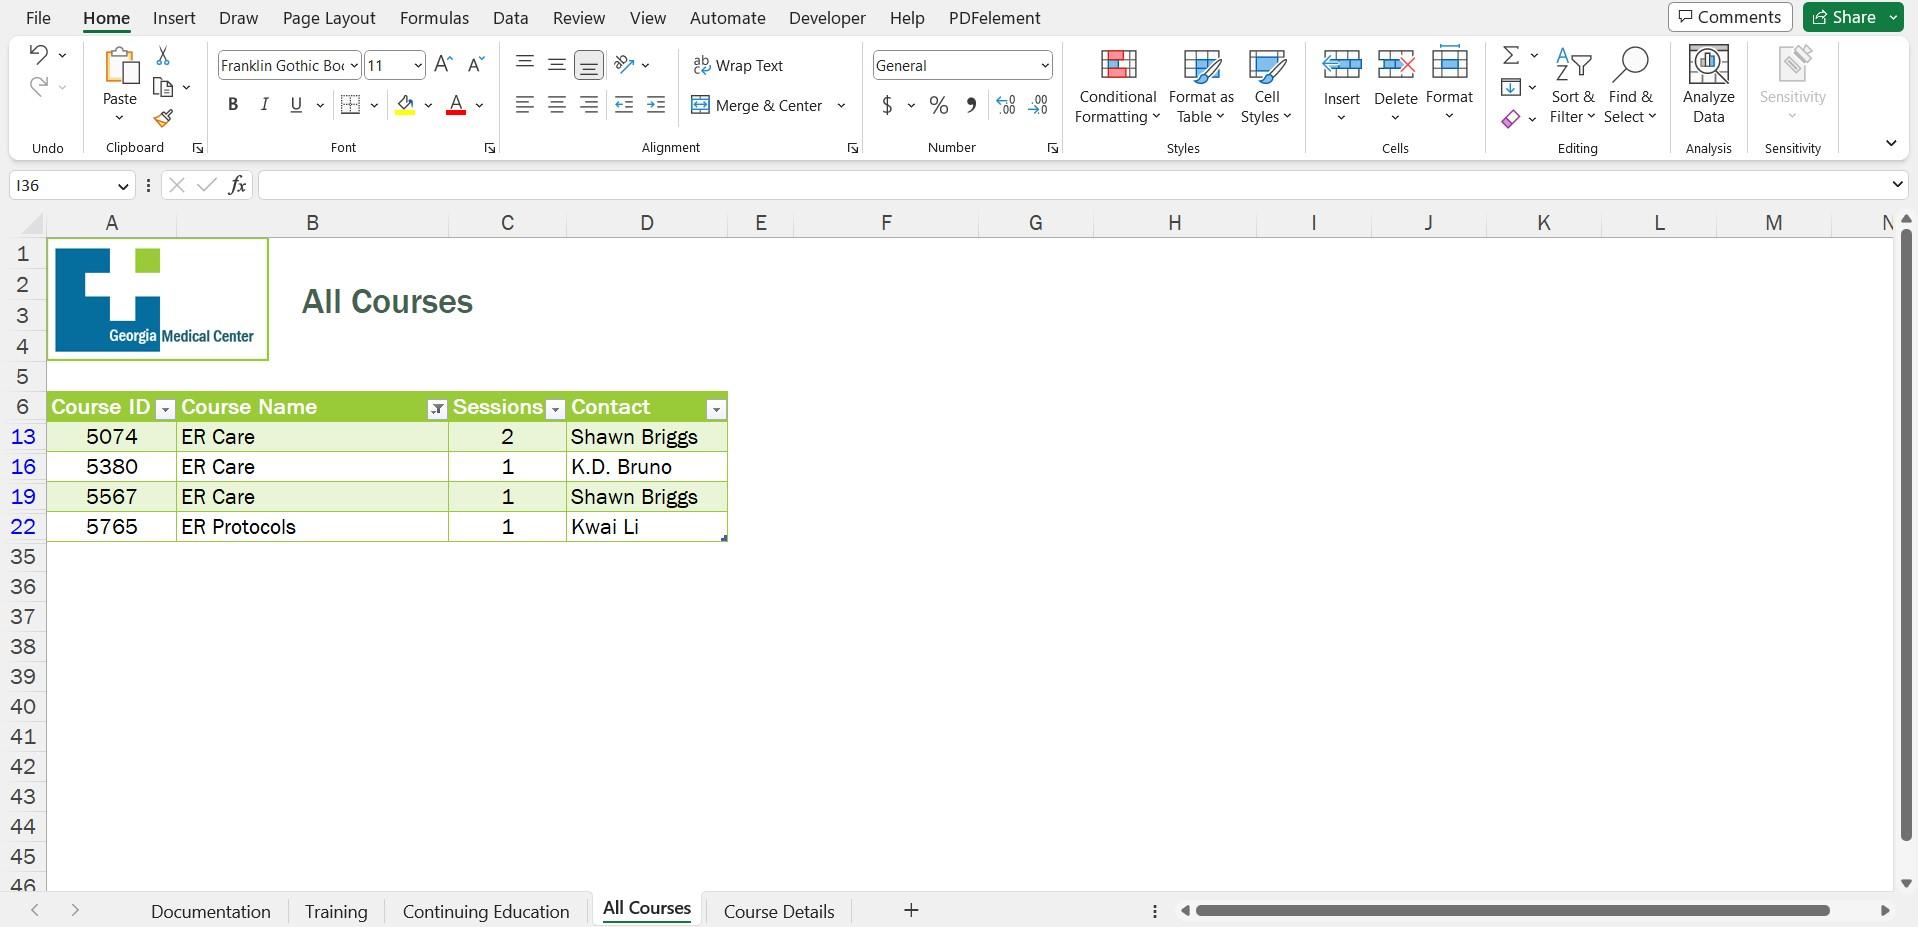Open the Course Details sheet
Image resolution: width=1918 pixels, height=927 pixels.
coord(779,910)
